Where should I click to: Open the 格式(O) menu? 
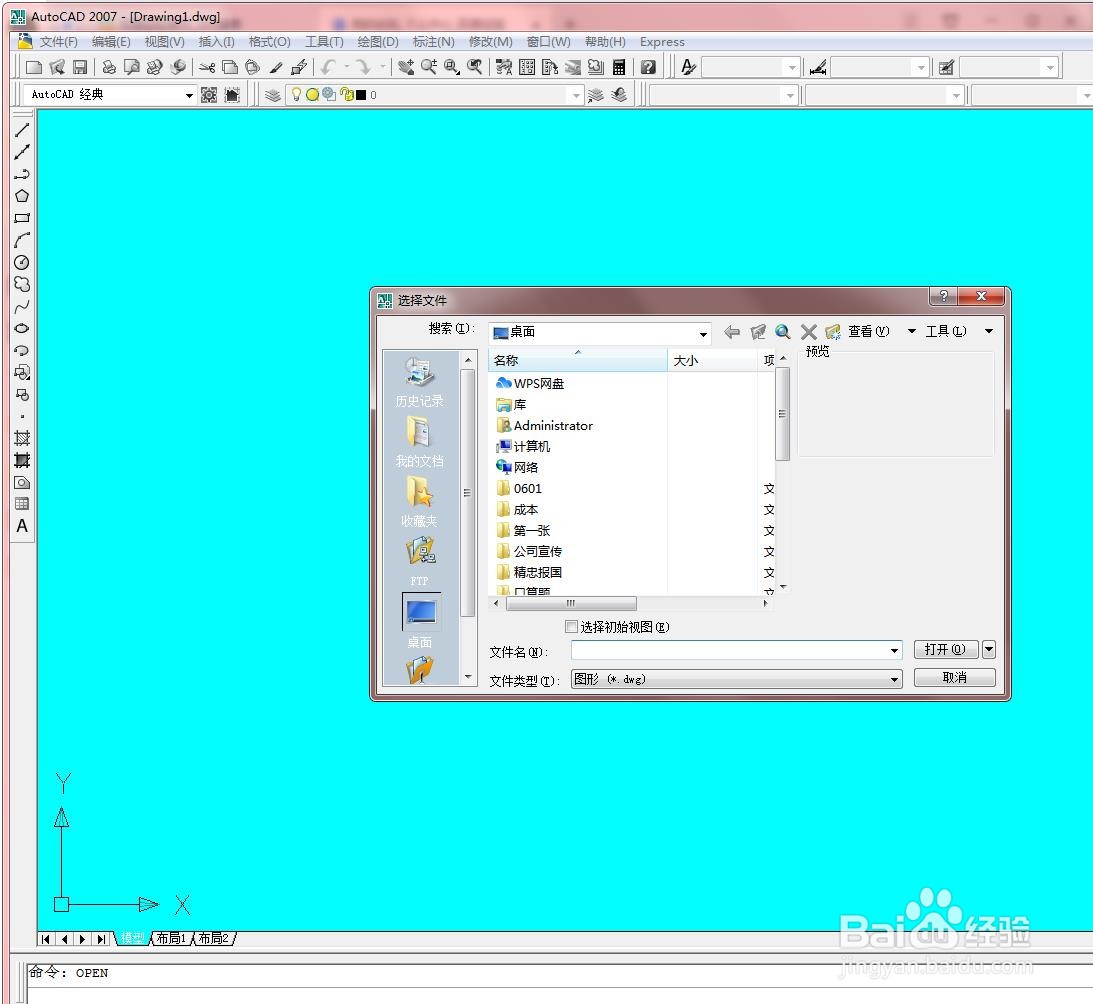coord(269,42)
